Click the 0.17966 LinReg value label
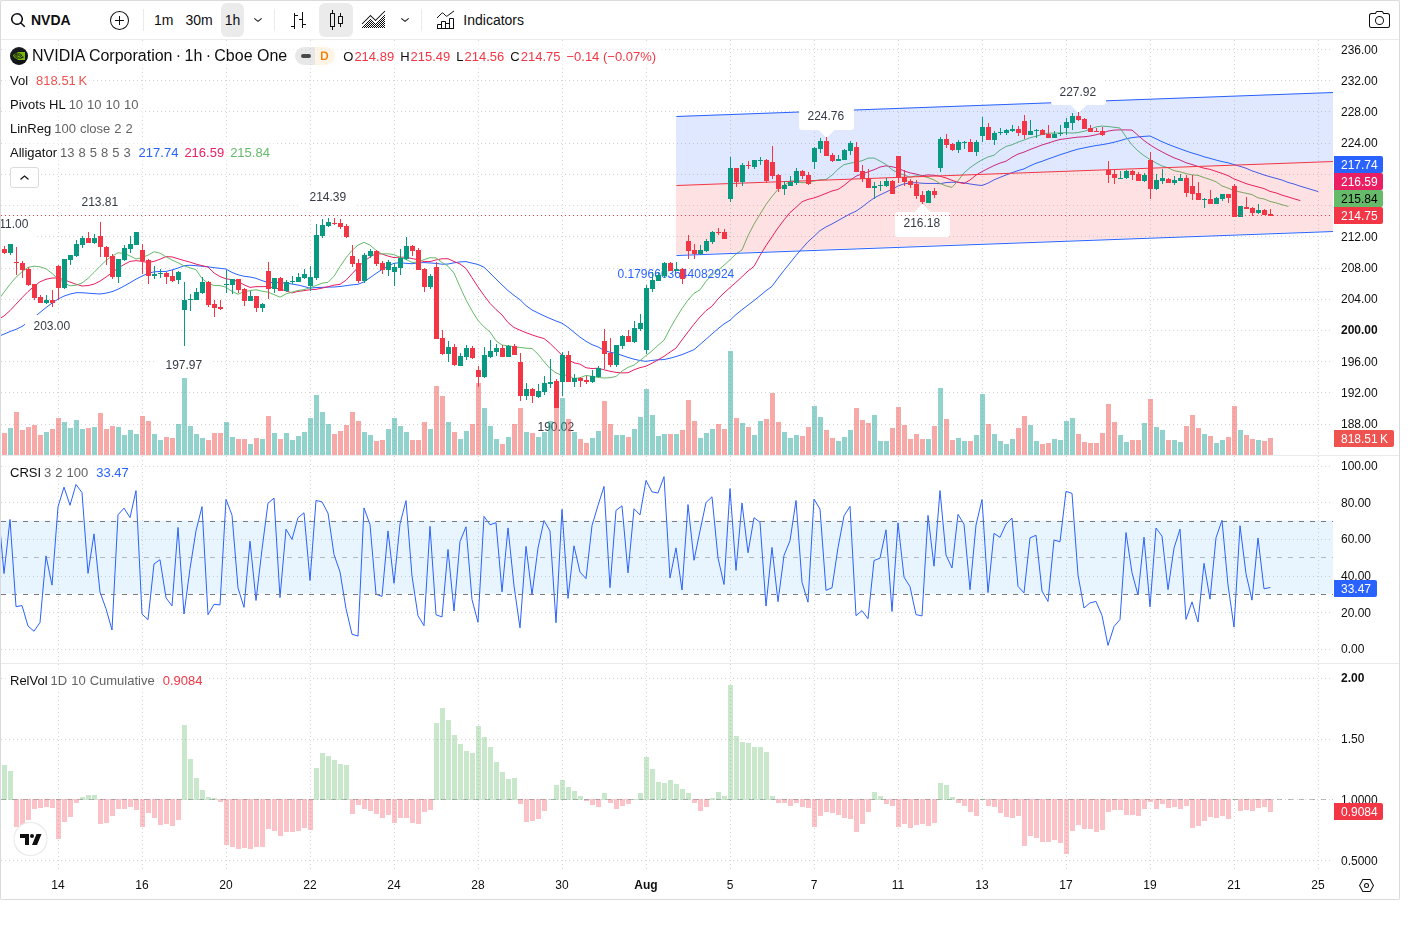 (x=676, y=274)
